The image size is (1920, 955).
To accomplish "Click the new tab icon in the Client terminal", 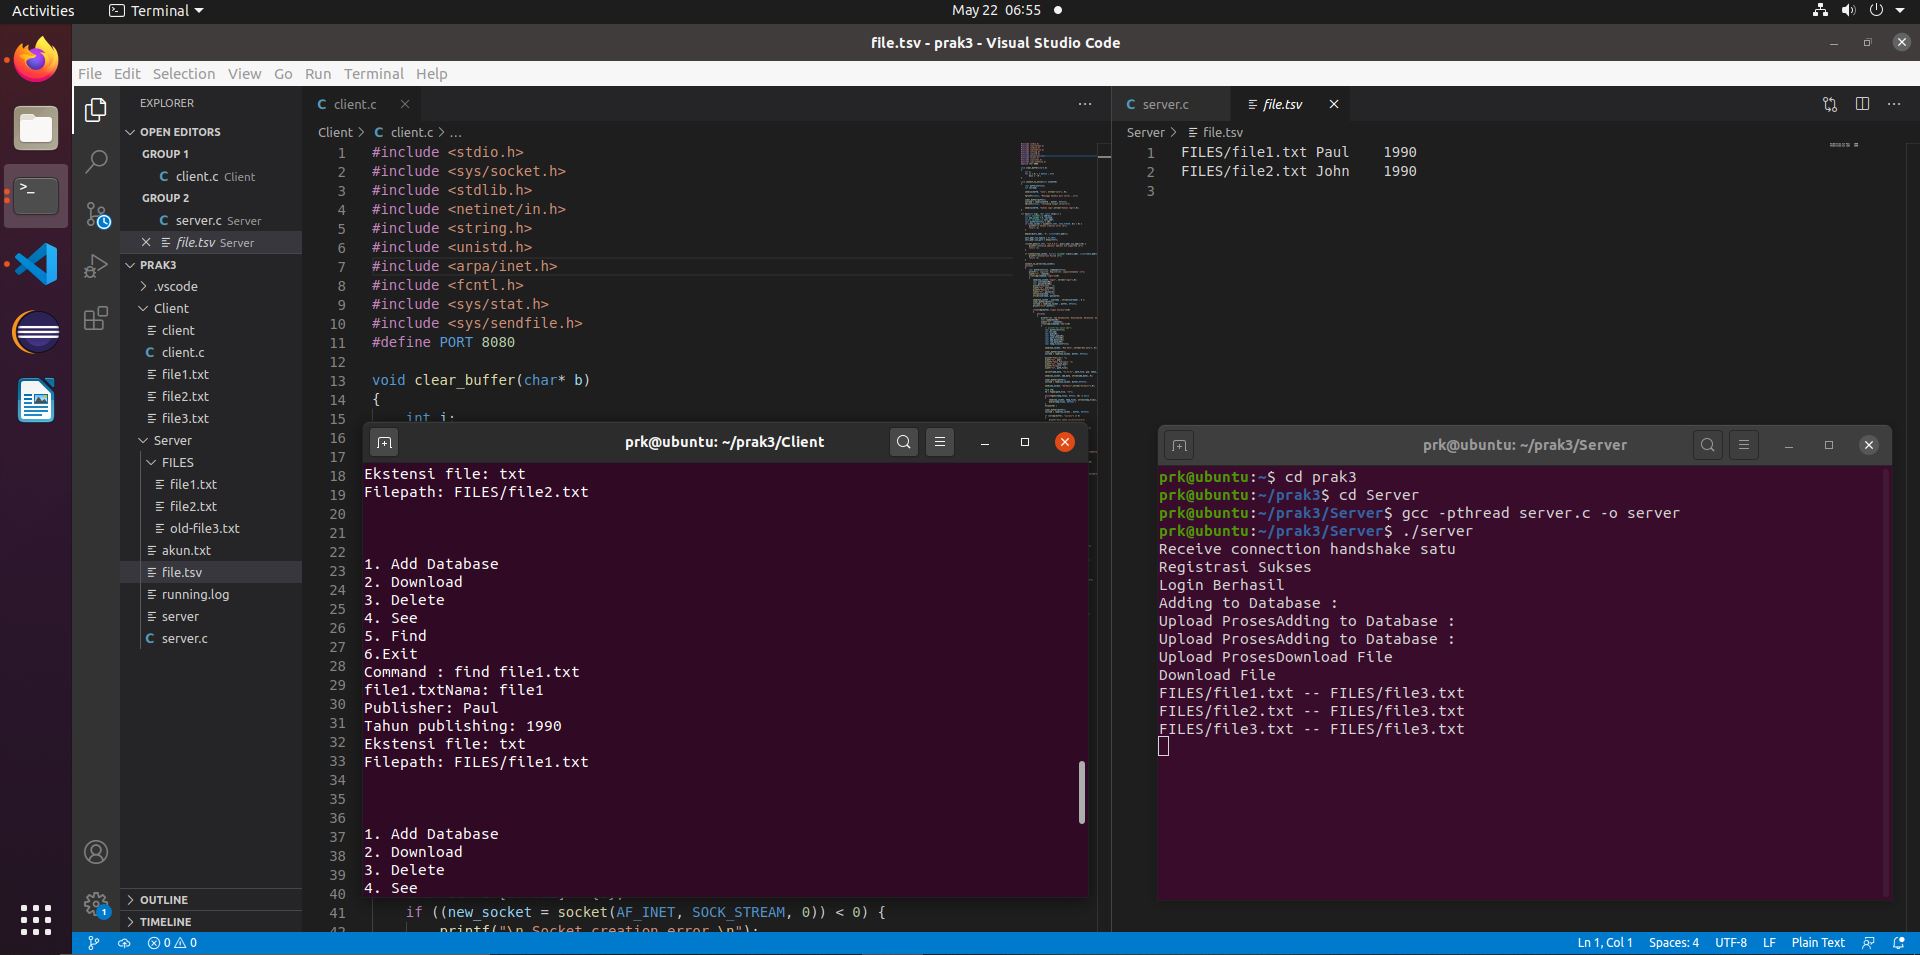I will coord(384,442).
